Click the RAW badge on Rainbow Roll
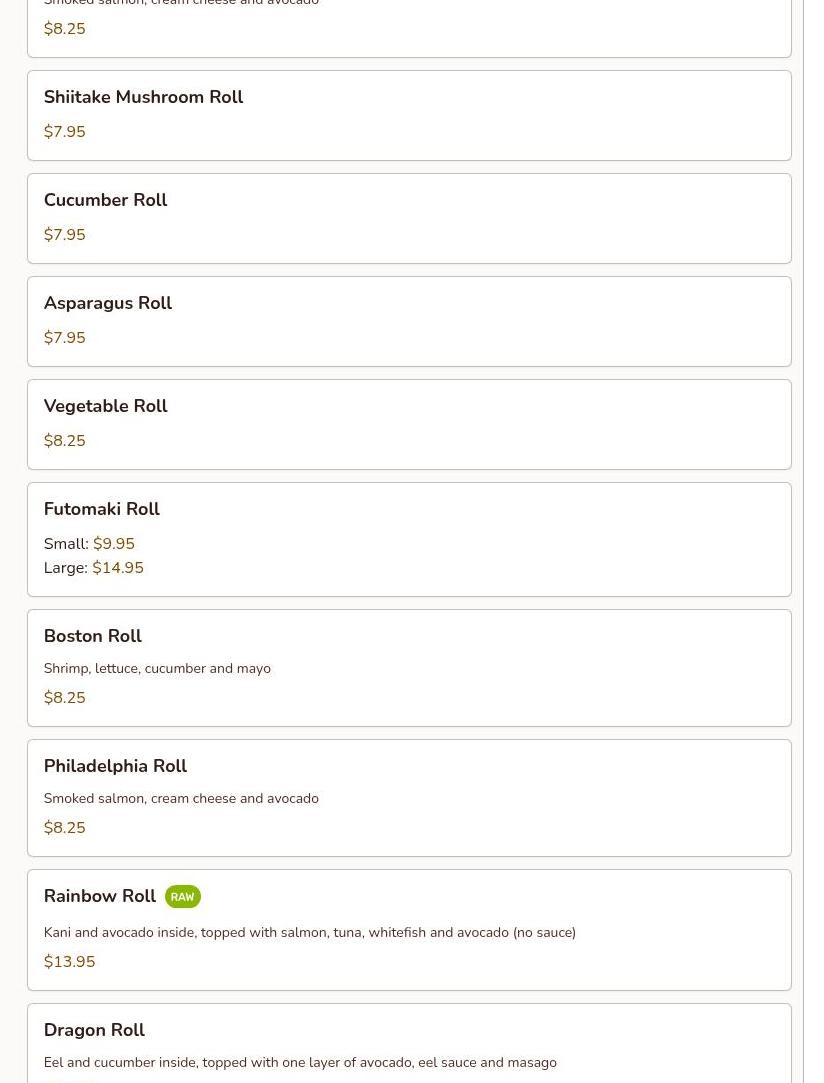Viewport: 824px width, 1083px height. 183,897
